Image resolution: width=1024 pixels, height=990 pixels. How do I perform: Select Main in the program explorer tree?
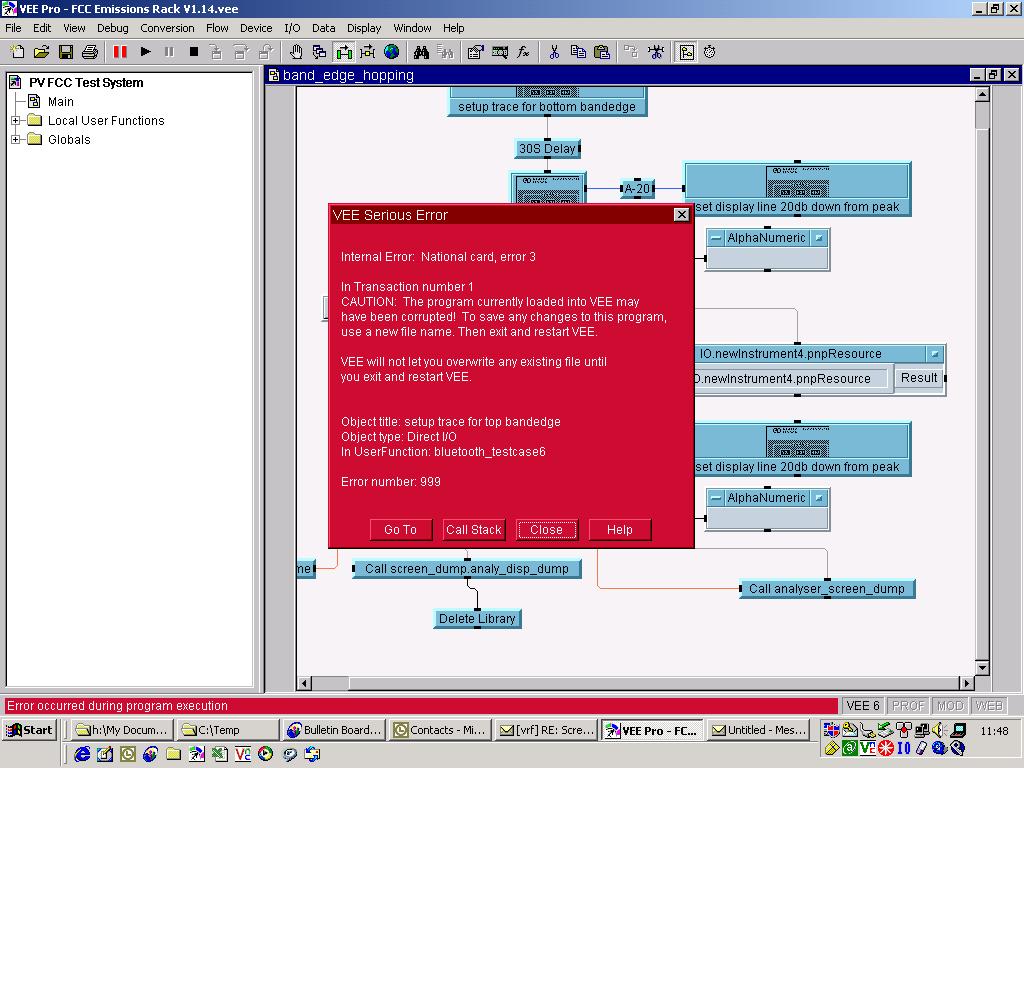60,102
